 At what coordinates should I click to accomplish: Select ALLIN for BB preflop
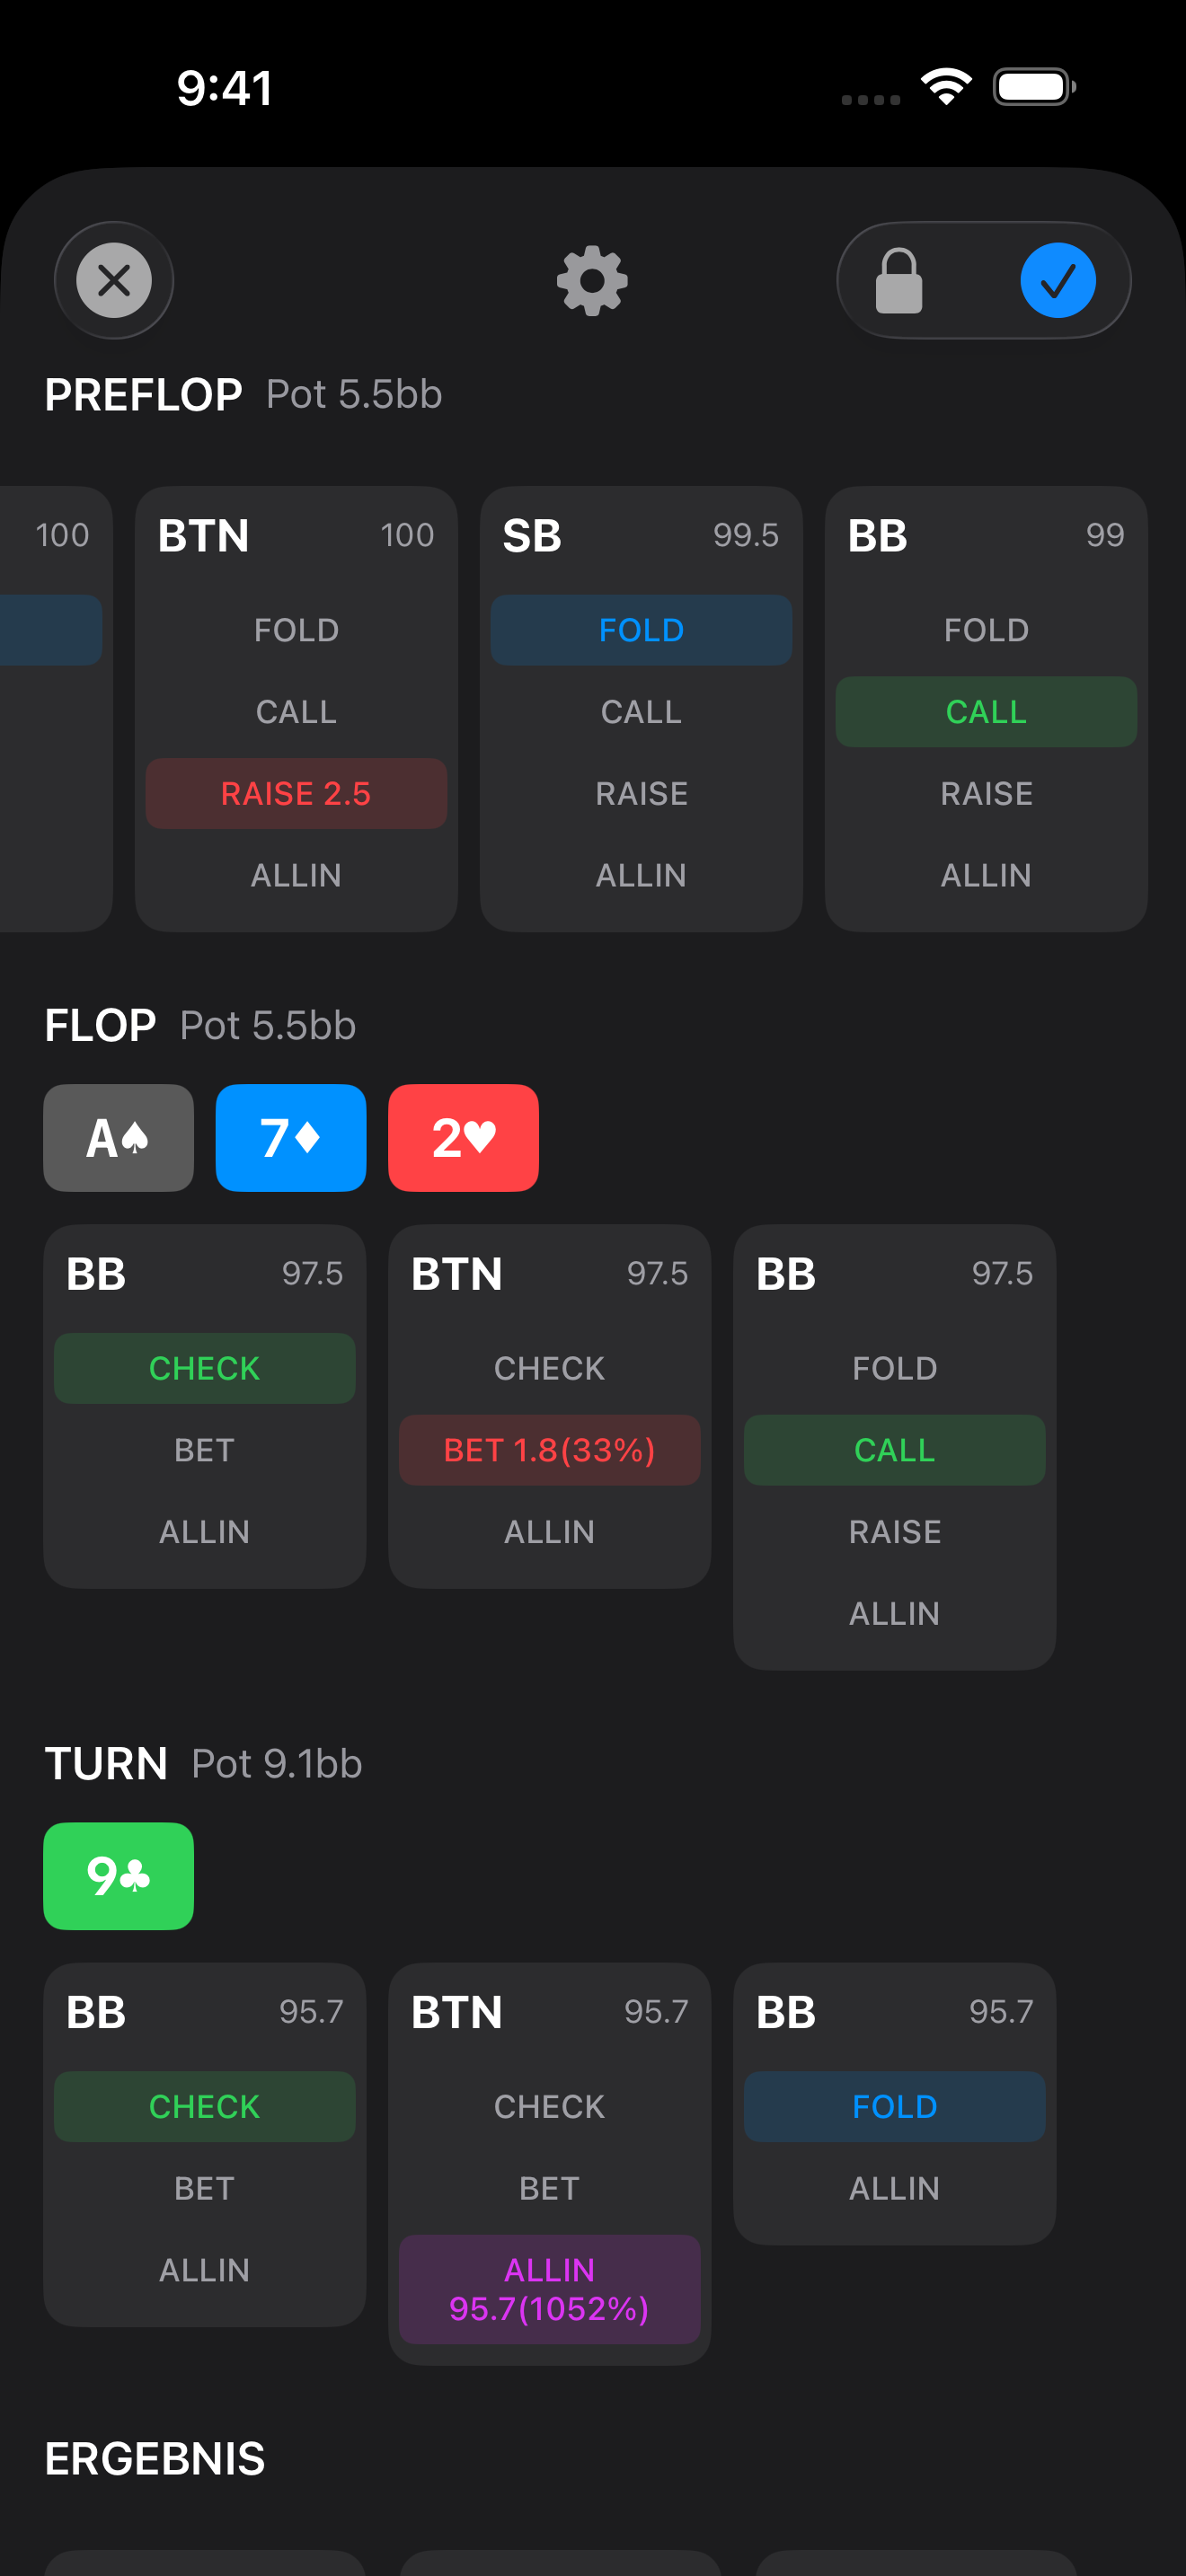click(986, 875)
